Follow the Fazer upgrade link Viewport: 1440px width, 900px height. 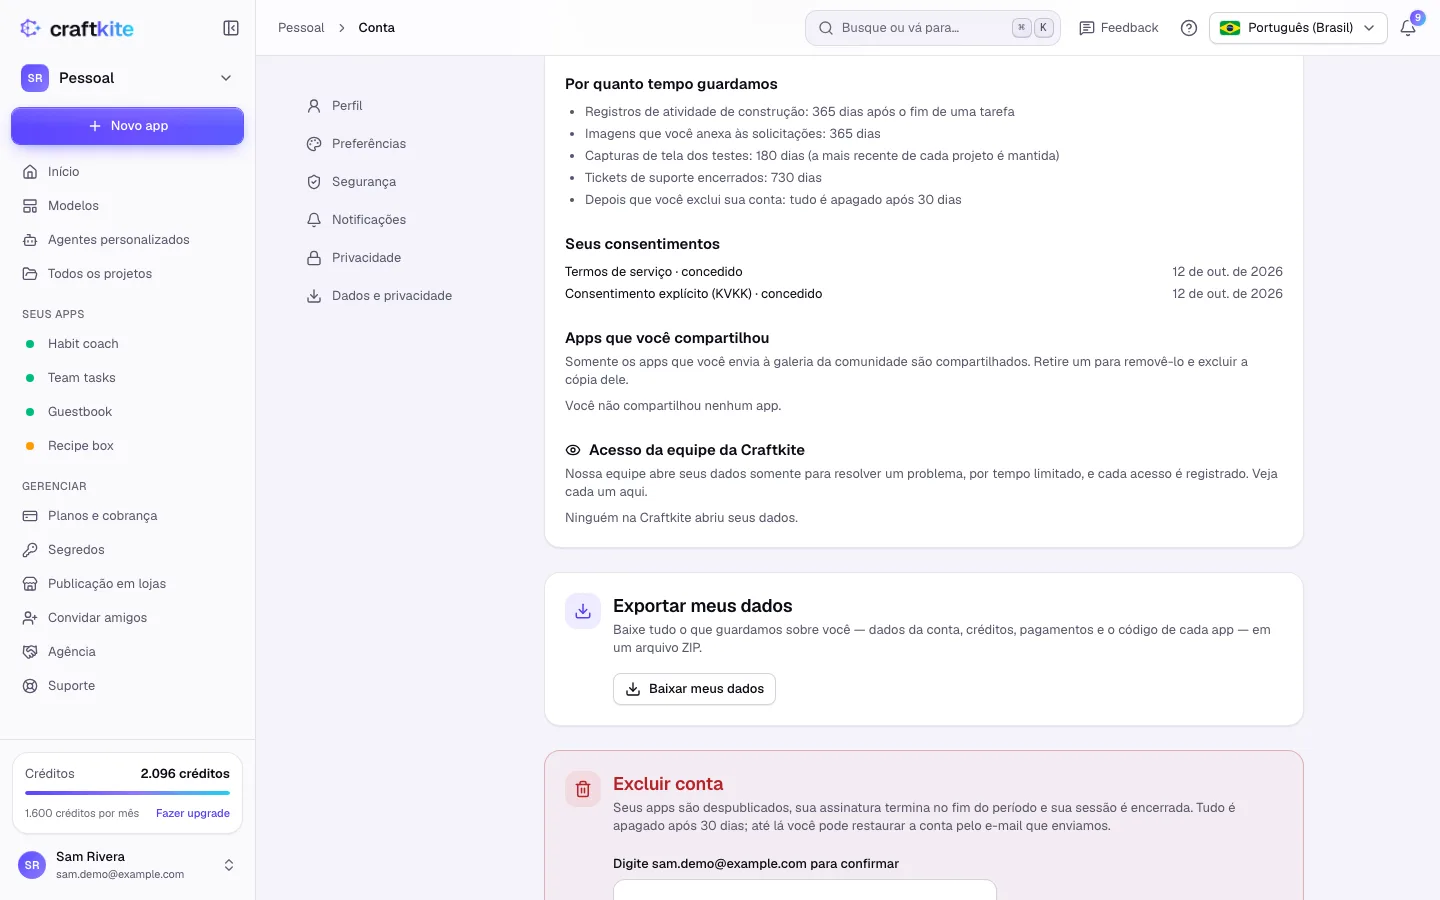(193, 814)
